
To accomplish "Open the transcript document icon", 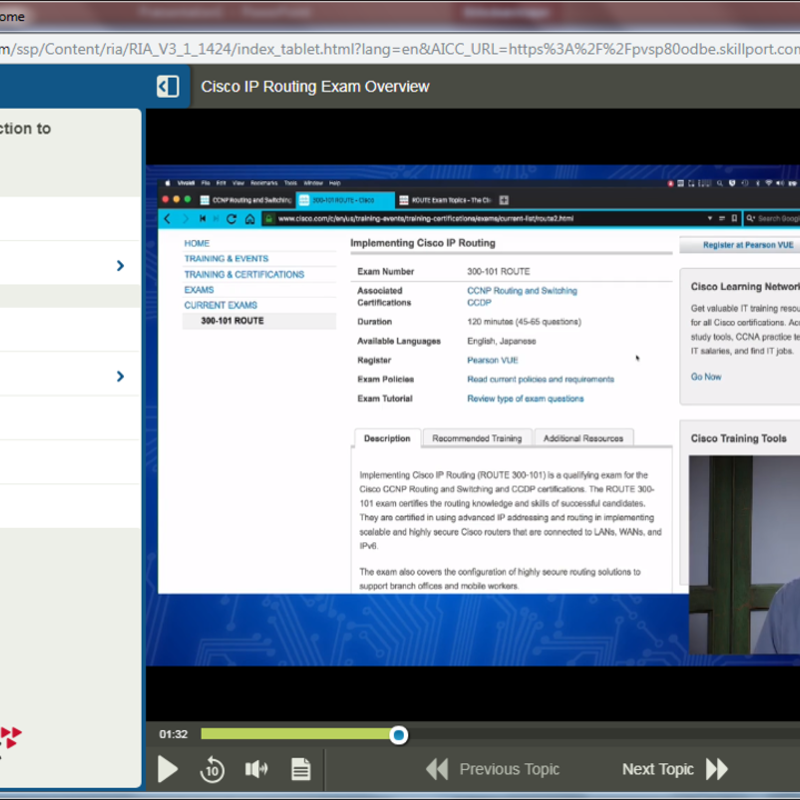I will (301, 769).
